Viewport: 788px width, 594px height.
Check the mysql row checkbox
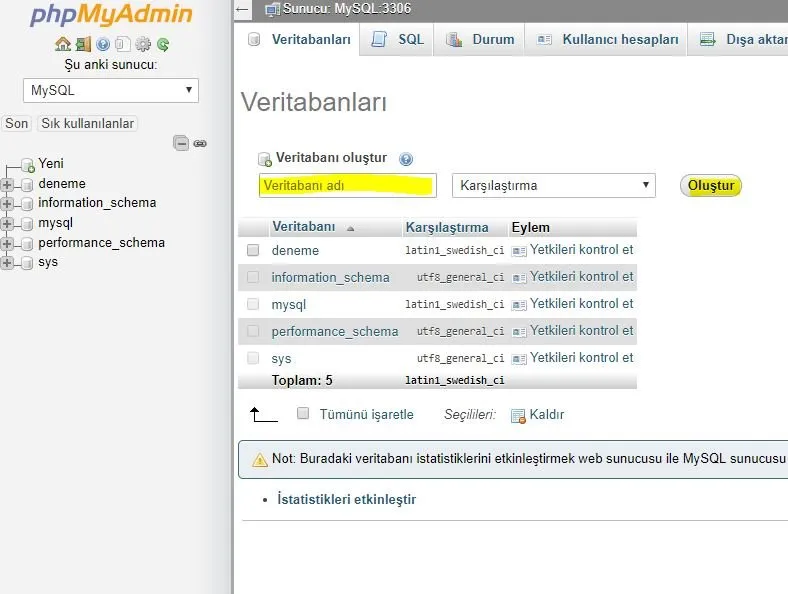[253, 304]
